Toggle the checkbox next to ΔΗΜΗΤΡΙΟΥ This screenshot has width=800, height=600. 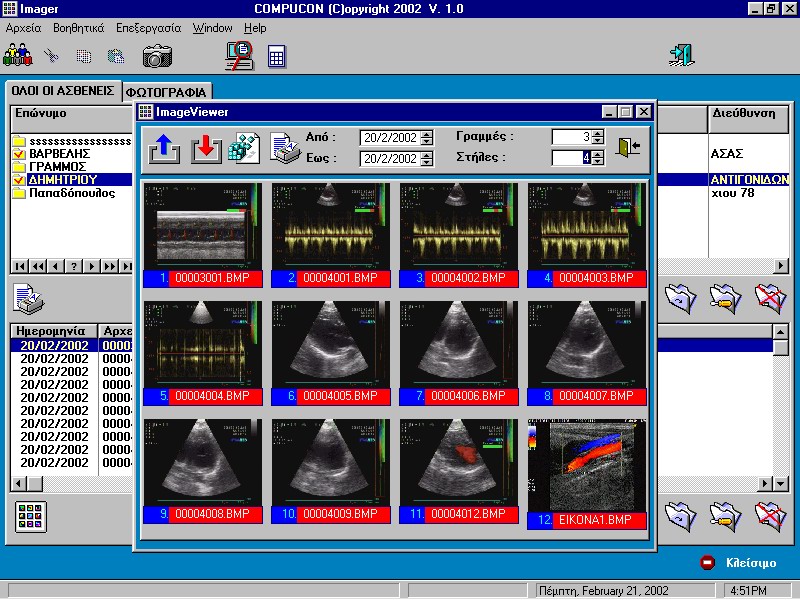pos(19,180)
